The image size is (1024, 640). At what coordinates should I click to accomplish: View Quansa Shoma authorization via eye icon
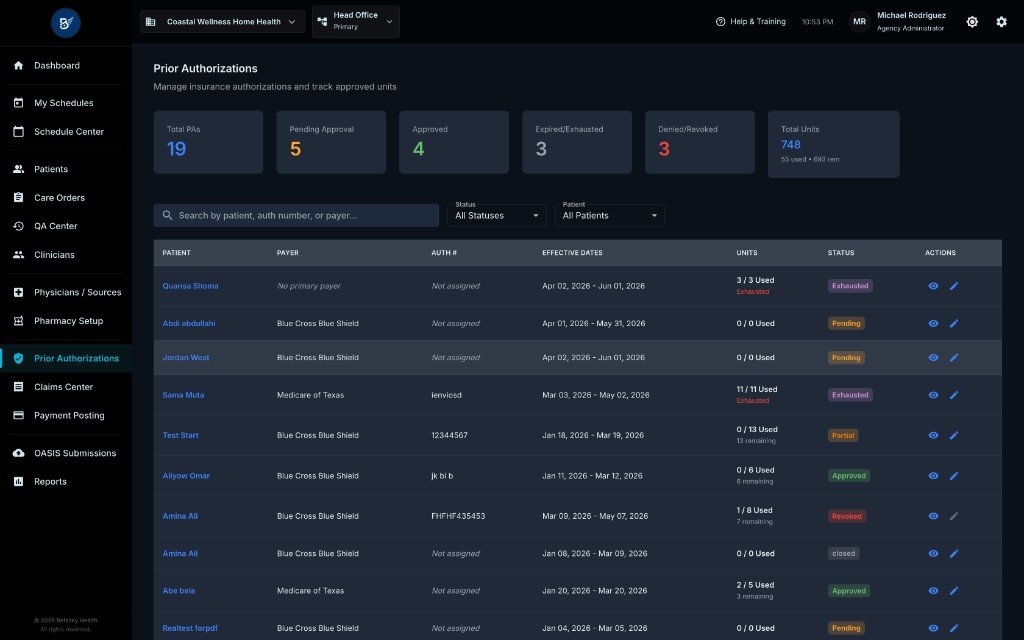pyautogui.click(x=933, y=285)
